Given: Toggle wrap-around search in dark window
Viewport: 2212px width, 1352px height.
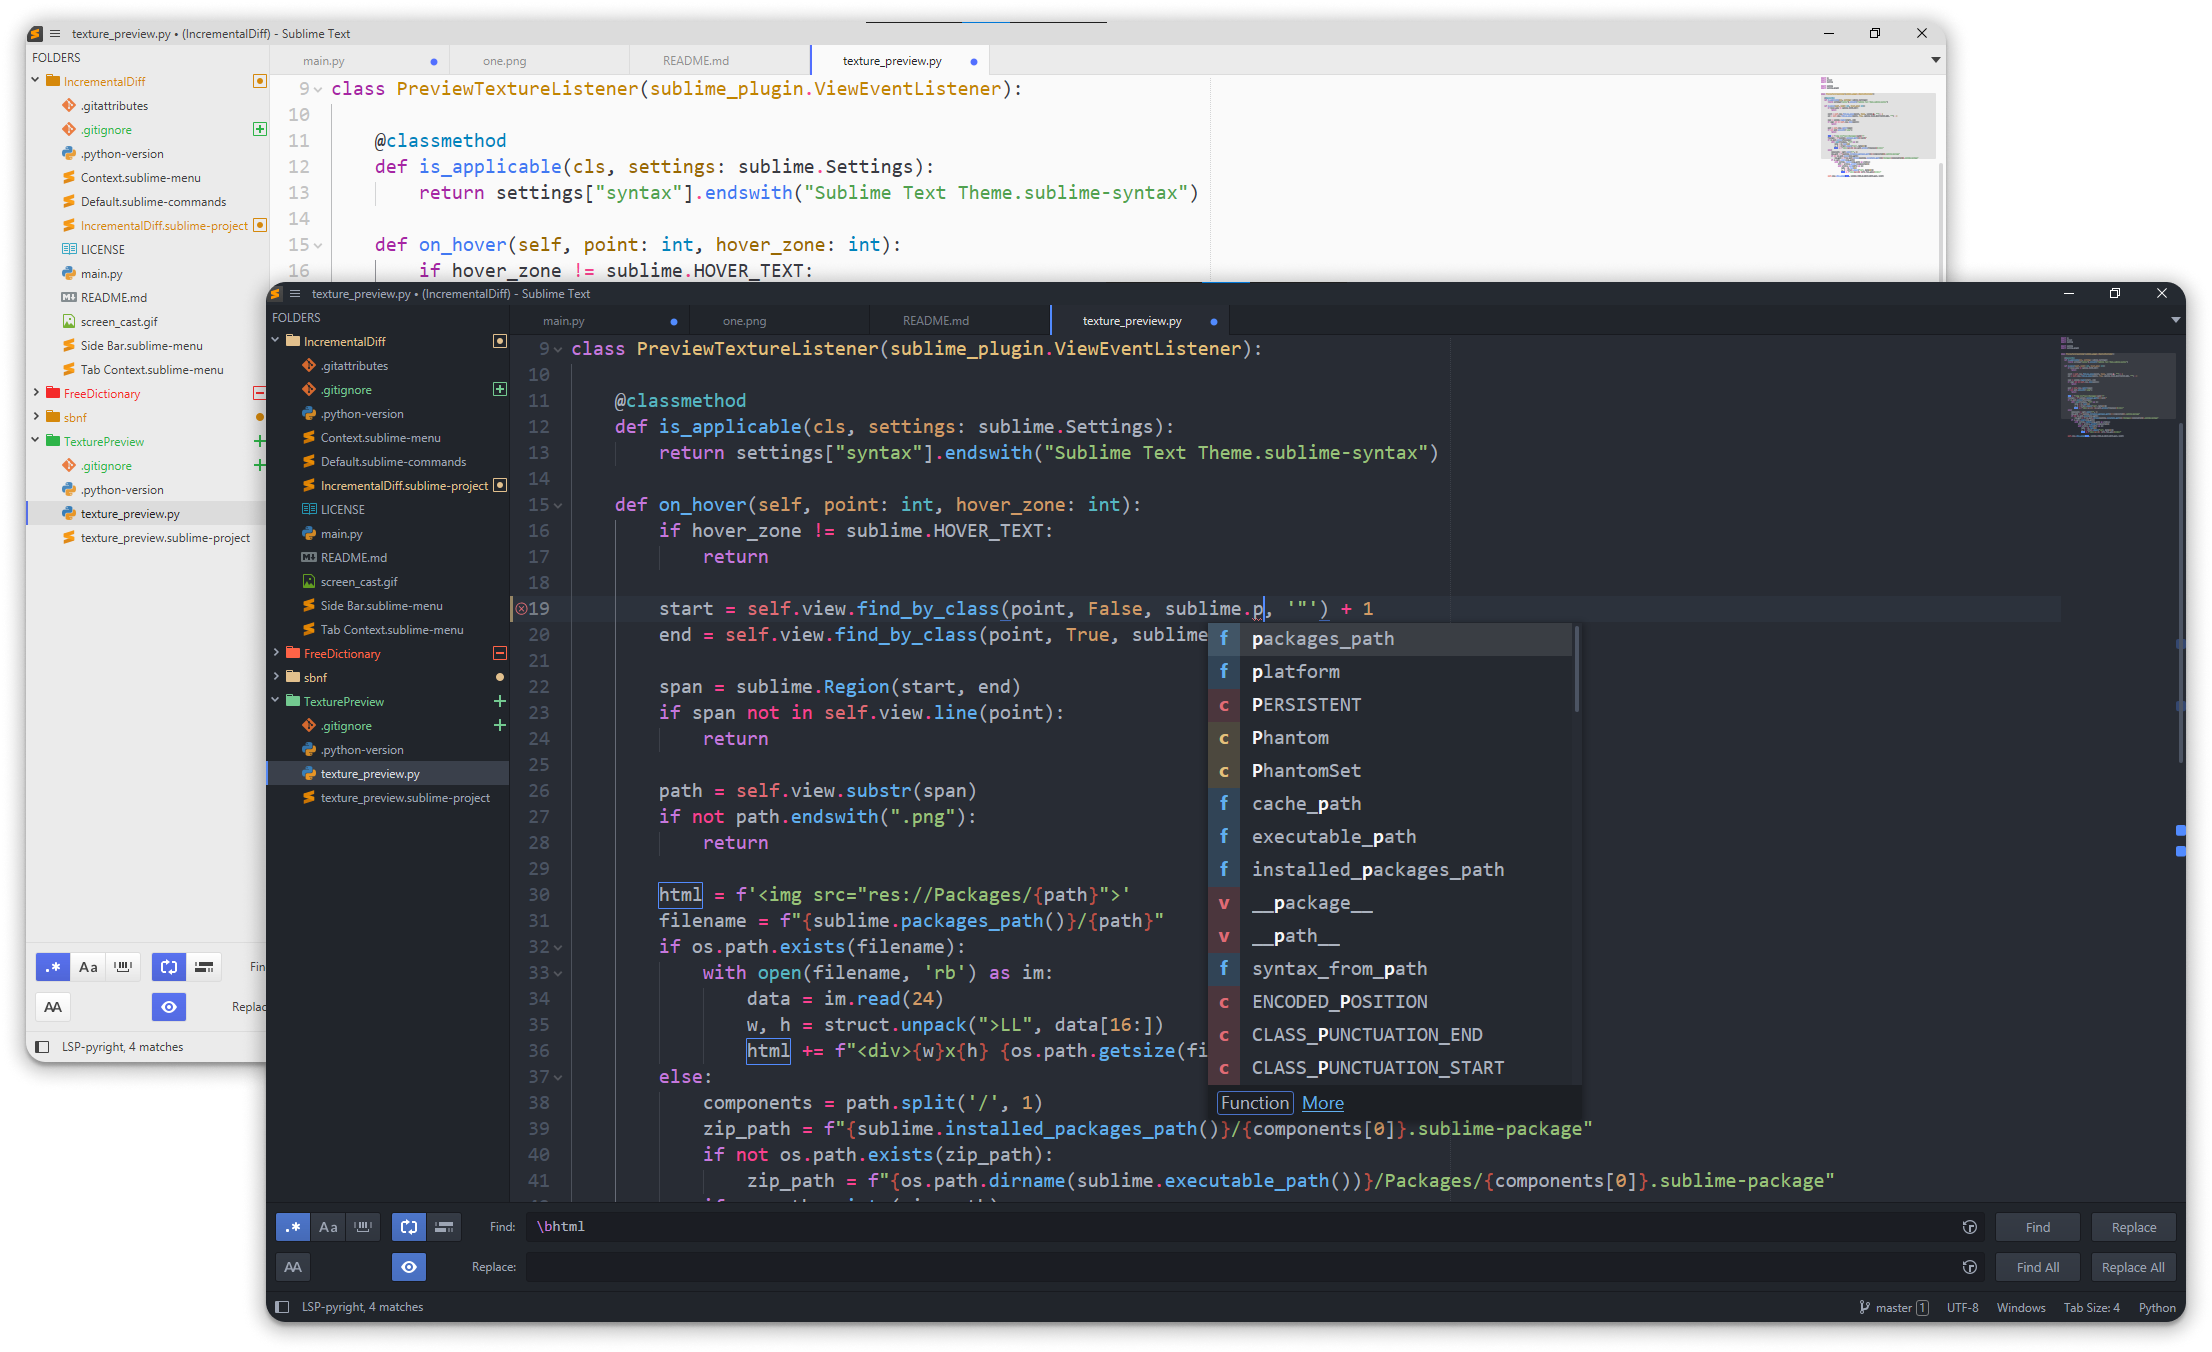Looking at the screenshot, I should tap(409, 1227).
